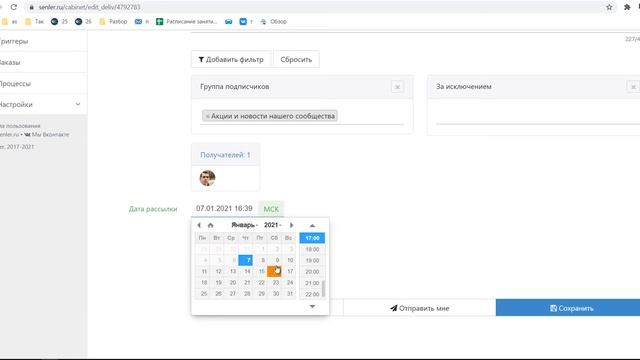Viewport: 640px width, 360px height.
Task: Select January 8 in the calendar
Action: [x=260, y=260]
